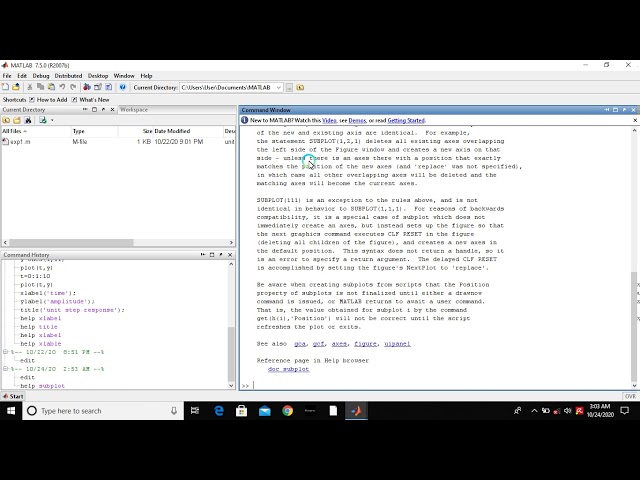Viewport: 640px width, 480px height.
Task: Select 't=0:1:10' history entry
Action: click(x=35, y=276)
